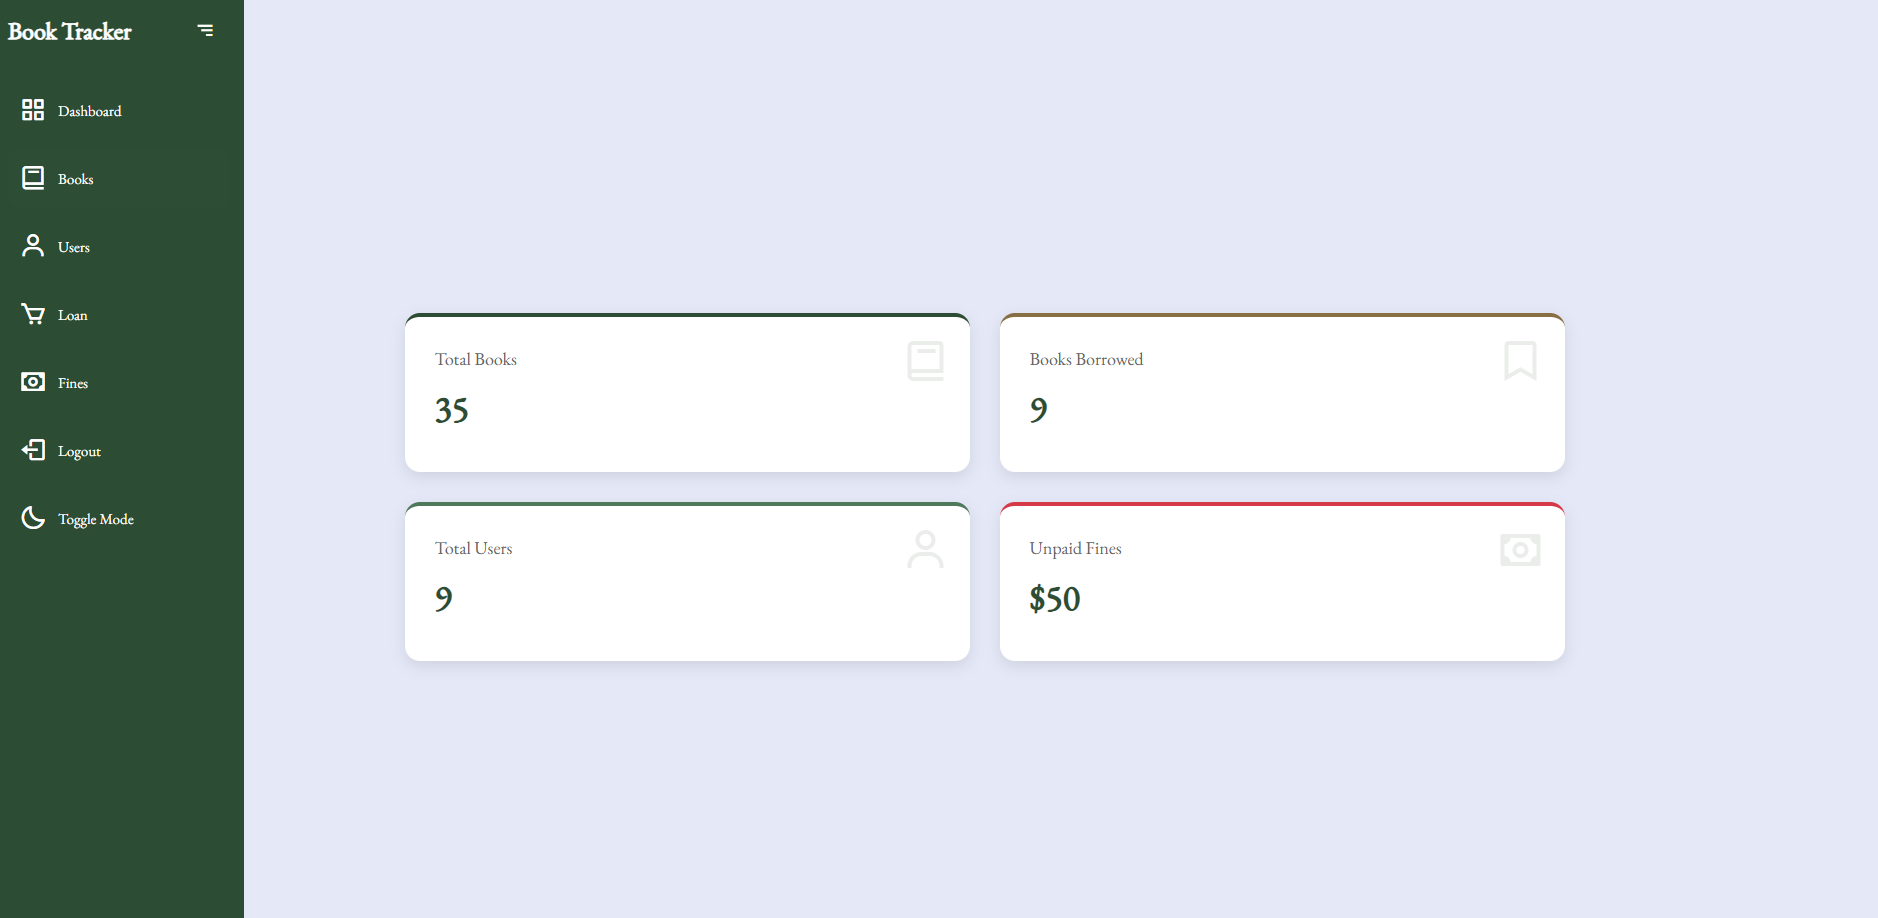The image size is (1878, 918).
Task: Go to the Users page
Action: [x=74, y=248]
